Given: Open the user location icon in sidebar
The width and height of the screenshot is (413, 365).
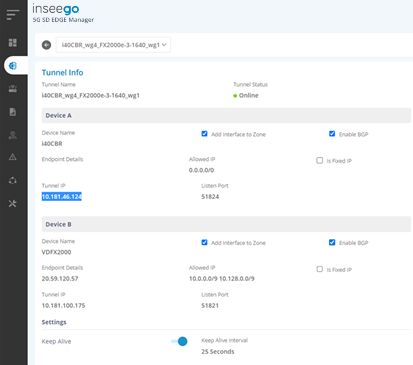Looking at the screenshot, I should coord(13,135).
